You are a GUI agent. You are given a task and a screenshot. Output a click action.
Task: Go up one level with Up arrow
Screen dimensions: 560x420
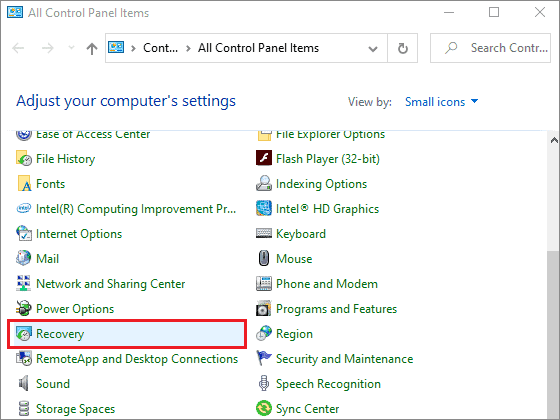click(92, 48)
